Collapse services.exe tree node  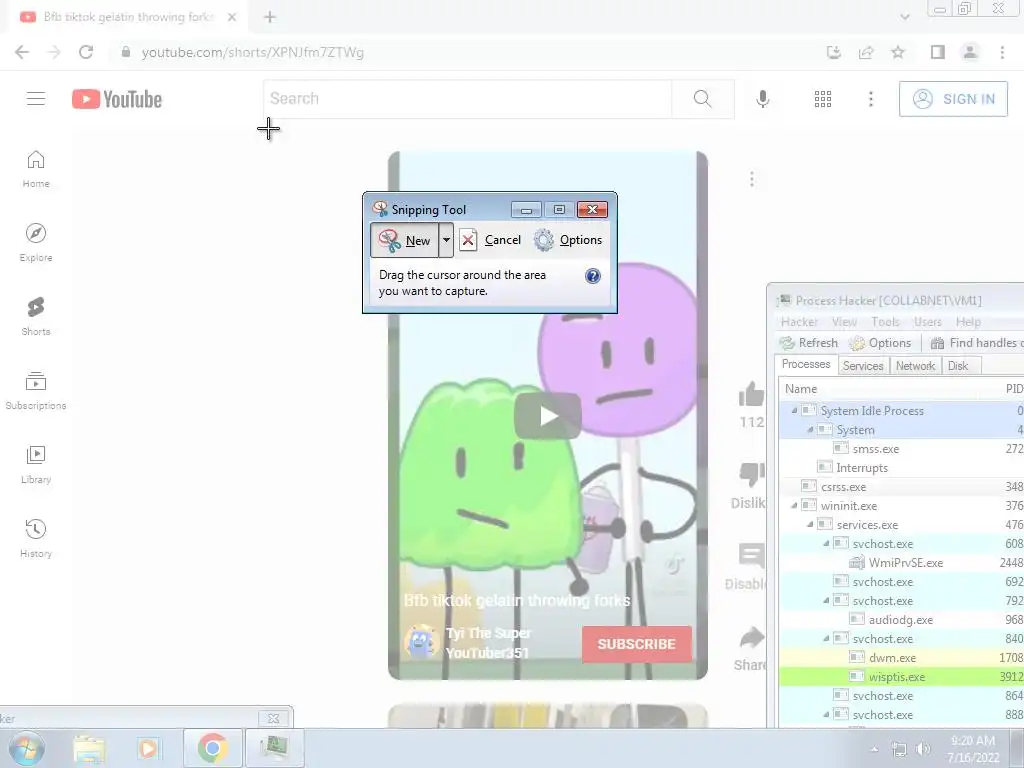pos(810,524)
